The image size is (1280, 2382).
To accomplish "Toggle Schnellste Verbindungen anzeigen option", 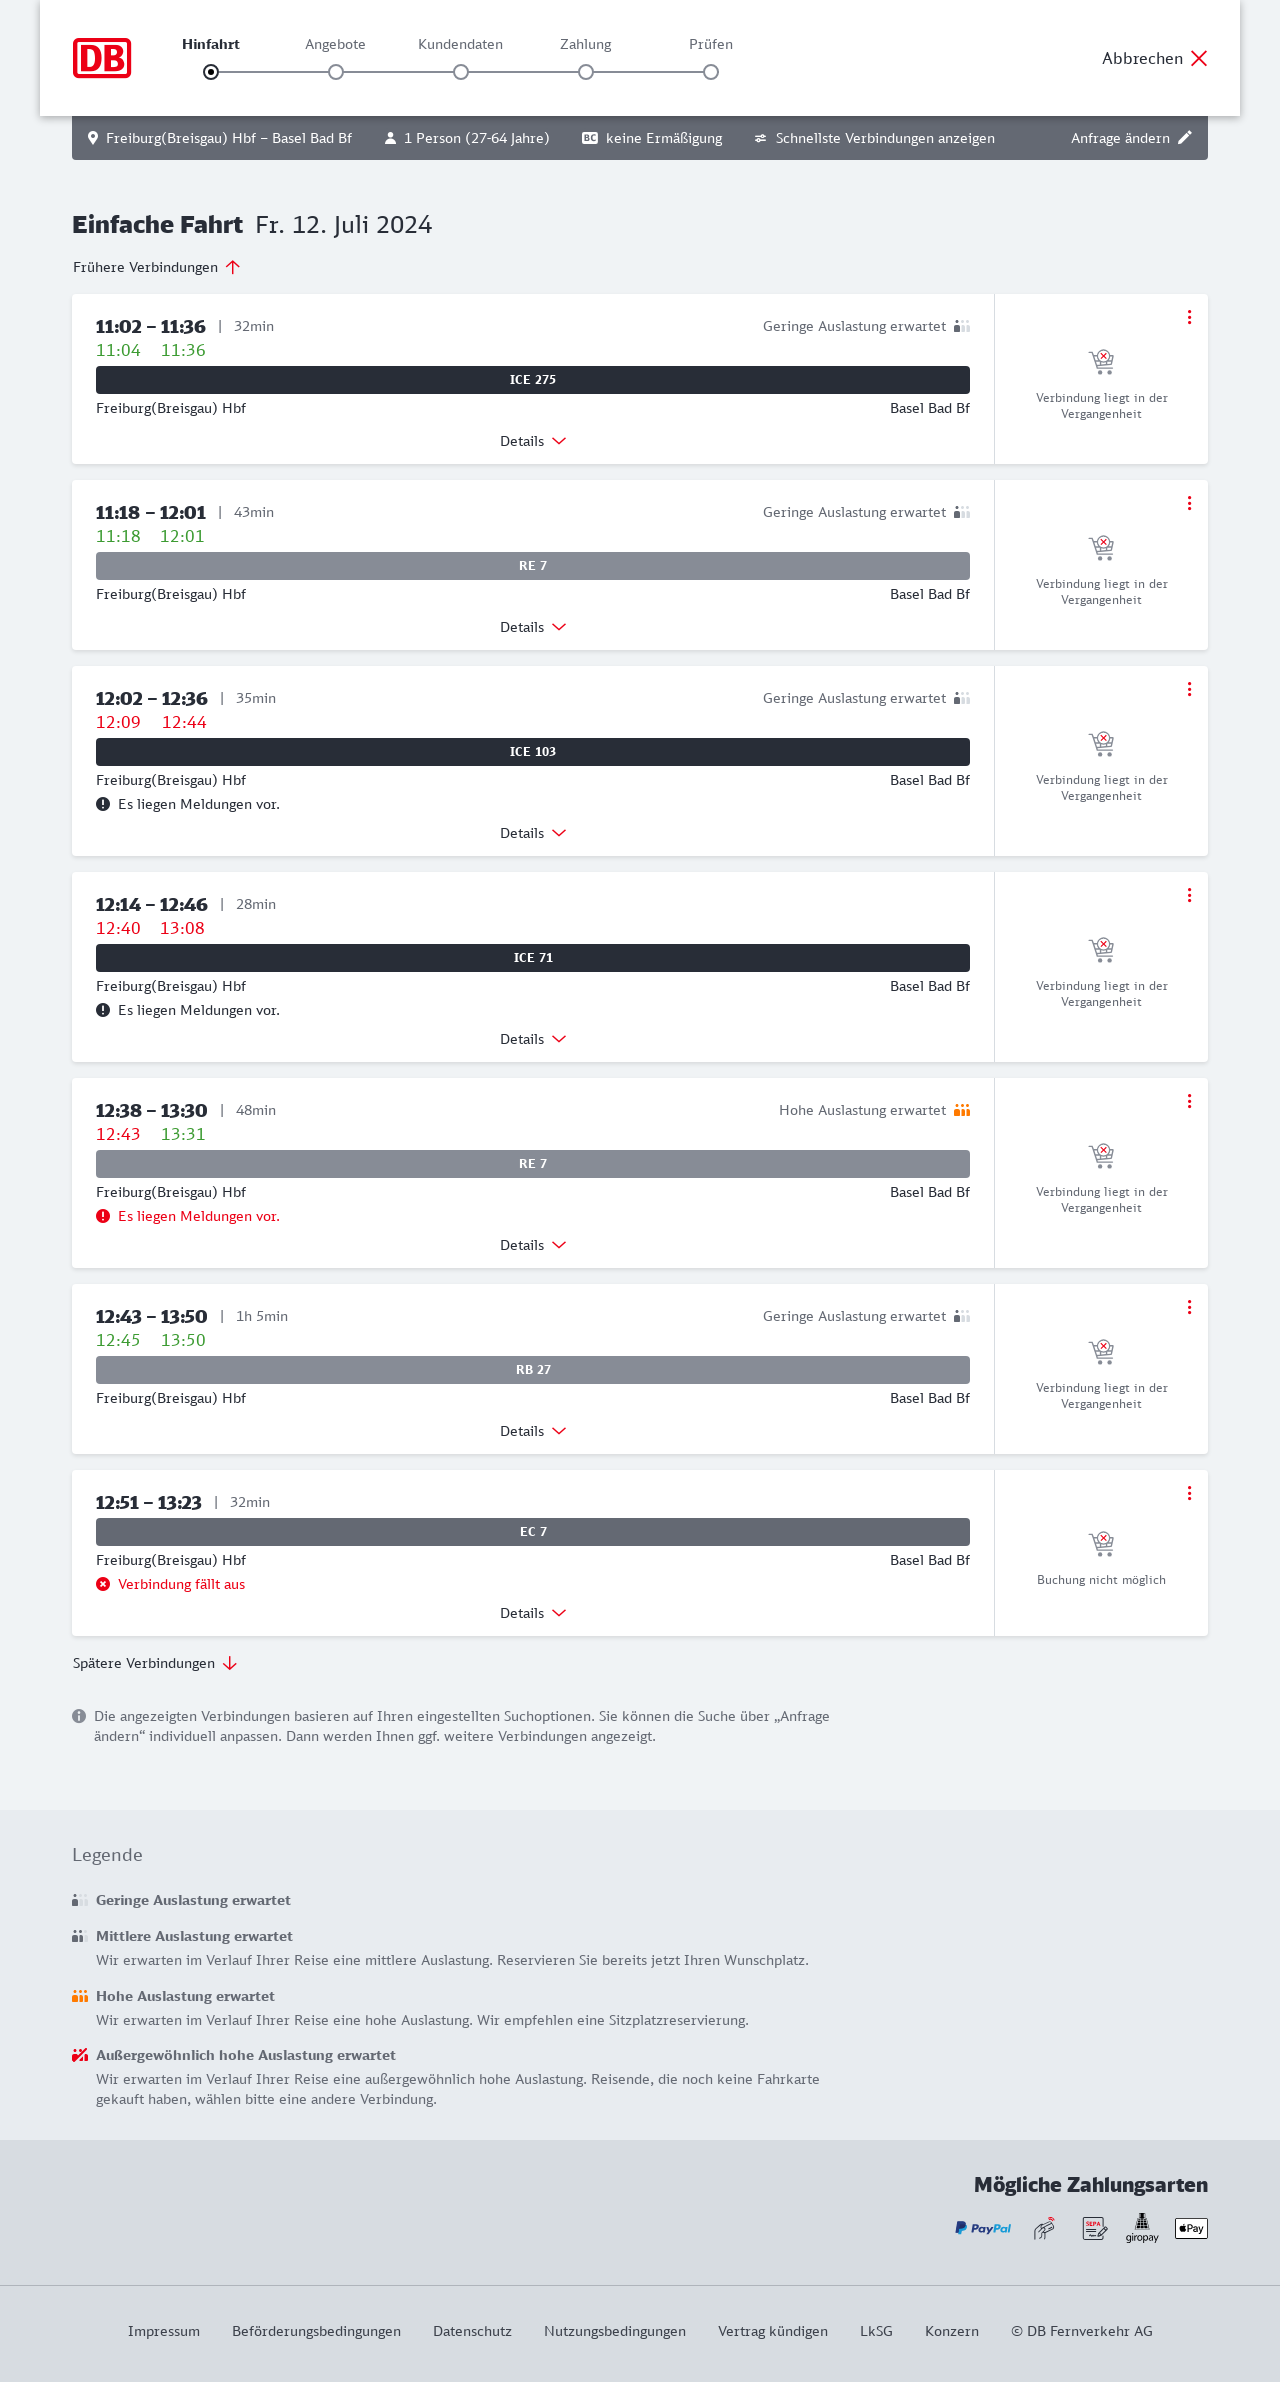I will (874, 138).
